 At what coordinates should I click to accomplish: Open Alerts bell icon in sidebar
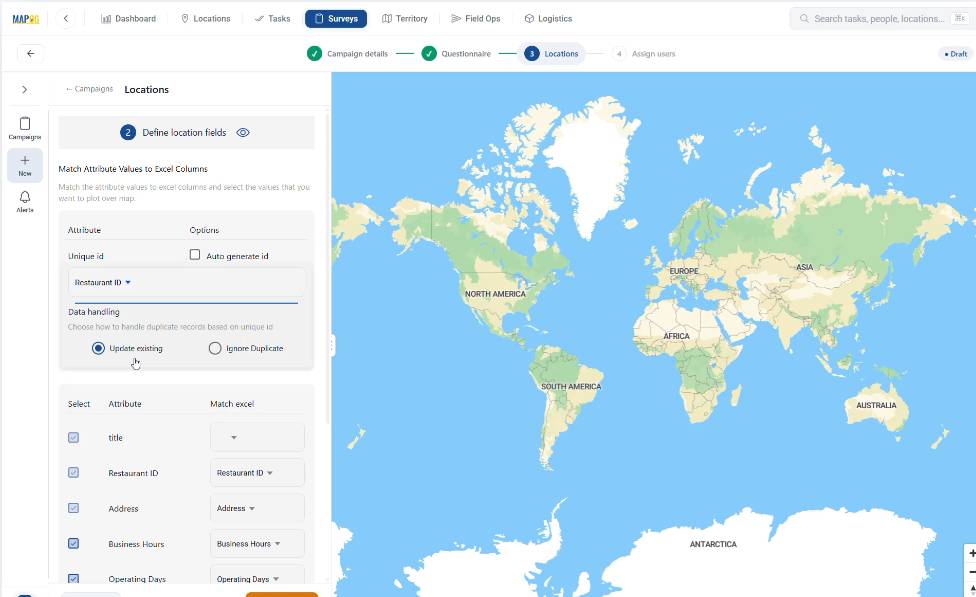pos(25,202)
